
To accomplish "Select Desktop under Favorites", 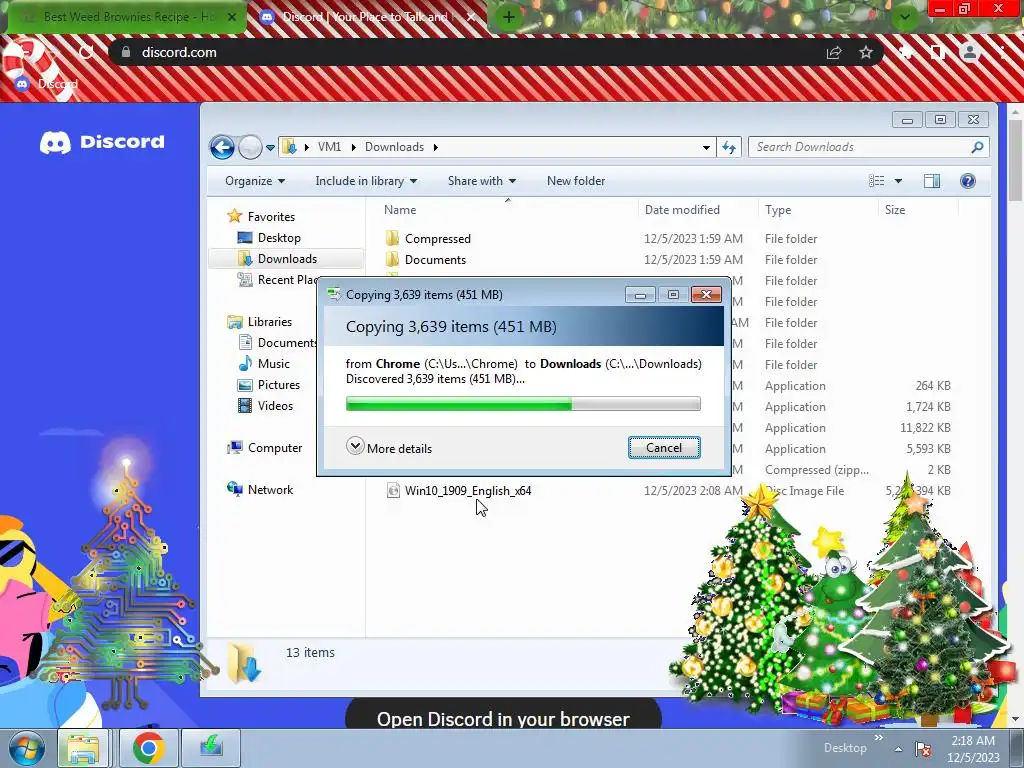I will (x=279, y=238).
